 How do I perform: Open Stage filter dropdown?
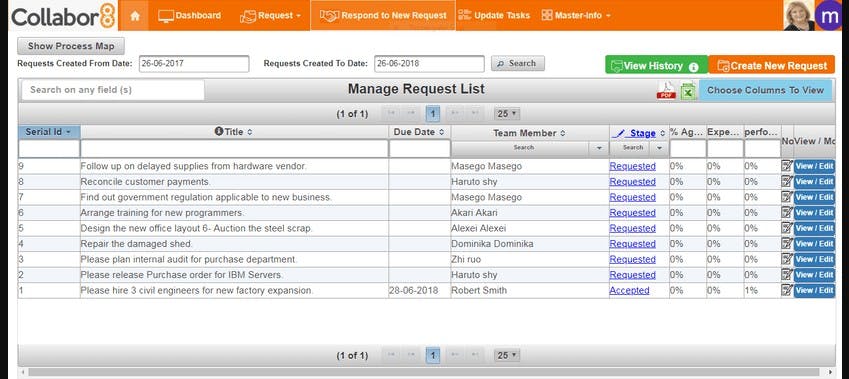pyautogui.click(x=659, y=147)
